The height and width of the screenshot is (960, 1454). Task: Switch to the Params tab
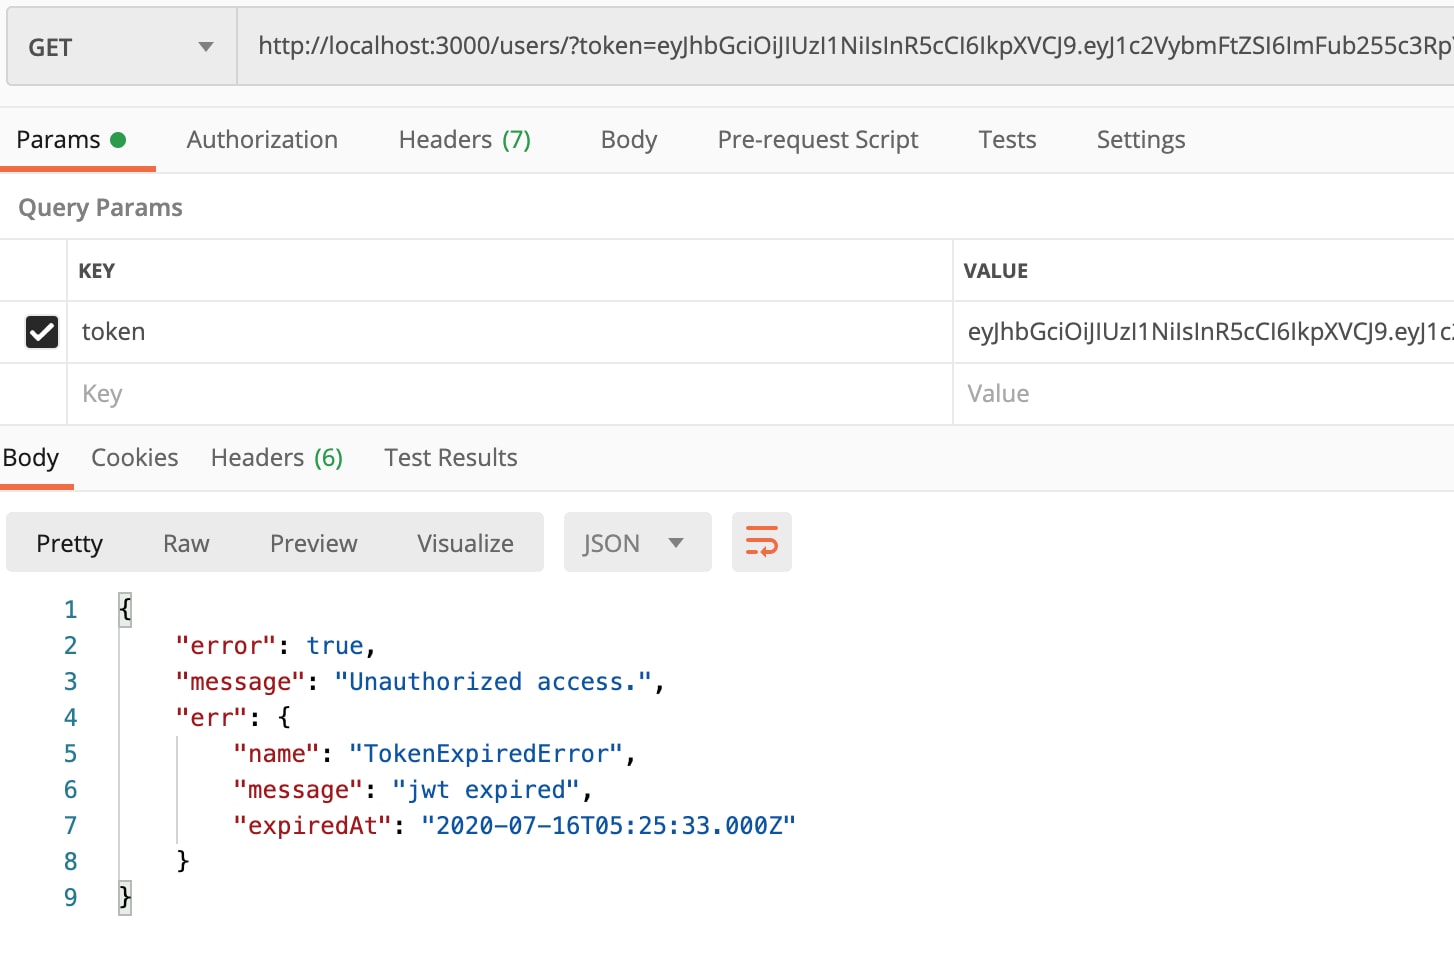point(71,140)
